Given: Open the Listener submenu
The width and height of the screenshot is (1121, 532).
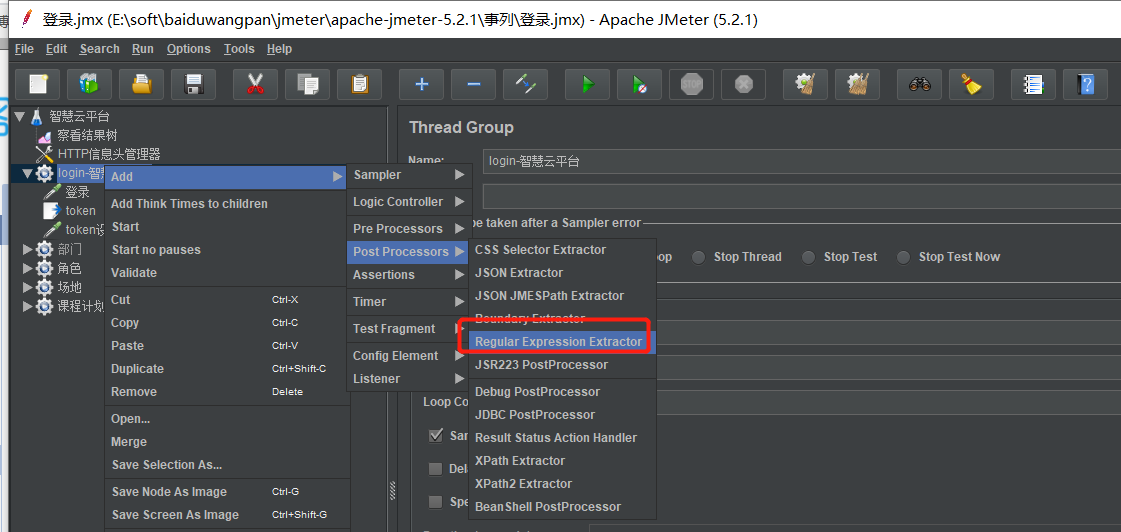Looking at the screenshot, I should pyautogui.click(x=410, y=378).
